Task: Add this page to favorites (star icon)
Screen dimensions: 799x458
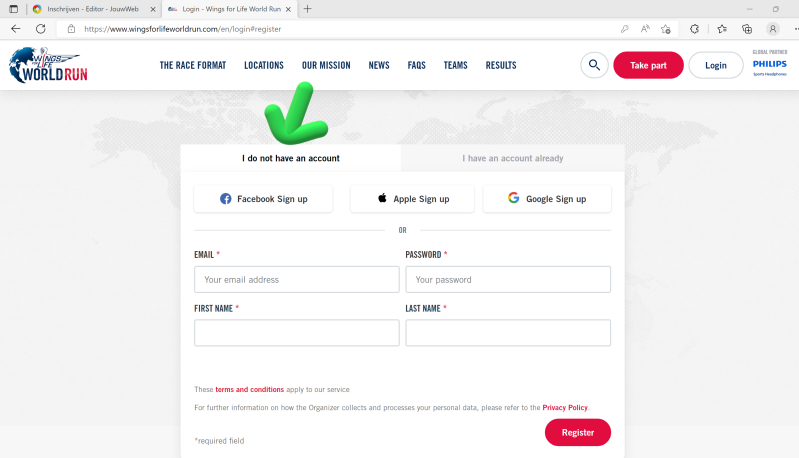Action: [x=665, y=29]
